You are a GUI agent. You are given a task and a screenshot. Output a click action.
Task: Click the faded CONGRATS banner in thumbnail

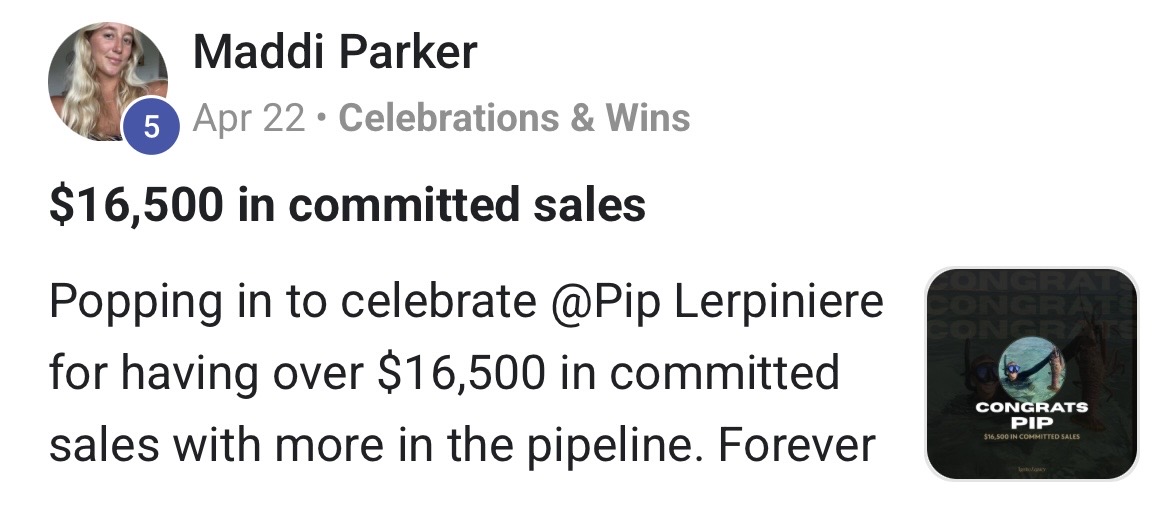point(1032,303)
